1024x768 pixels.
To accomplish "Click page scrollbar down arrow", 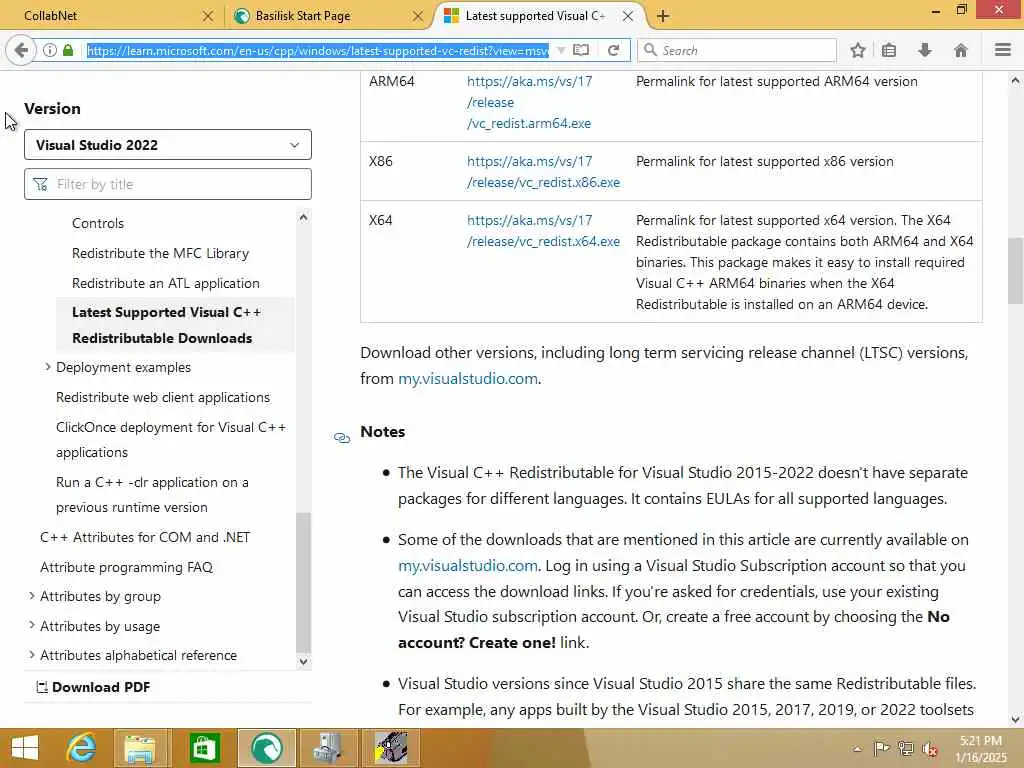I will click(x=1015, y=720).
